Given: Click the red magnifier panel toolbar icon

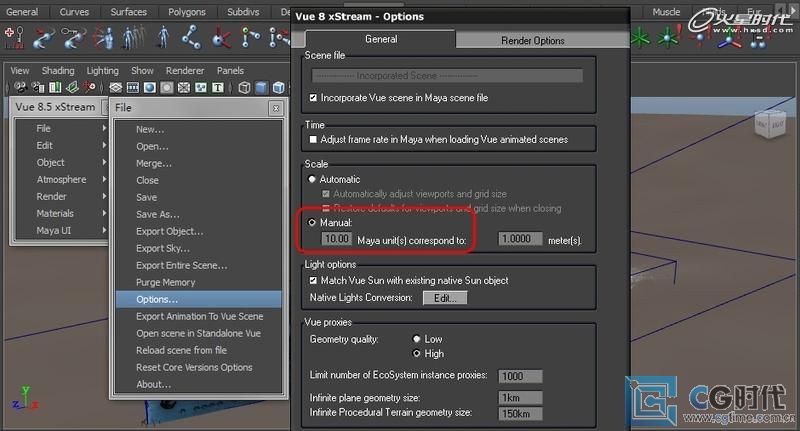Looking at the screenshot, I should (89, 88).
